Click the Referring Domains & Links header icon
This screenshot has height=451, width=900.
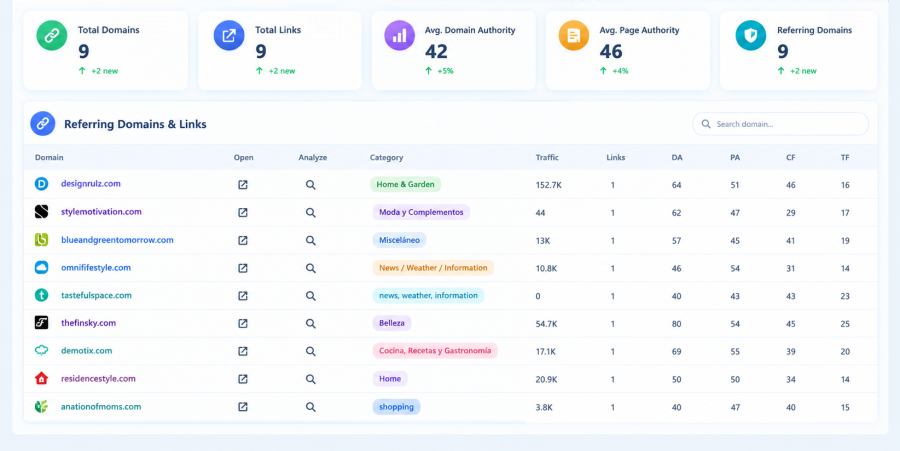[42, 123]
